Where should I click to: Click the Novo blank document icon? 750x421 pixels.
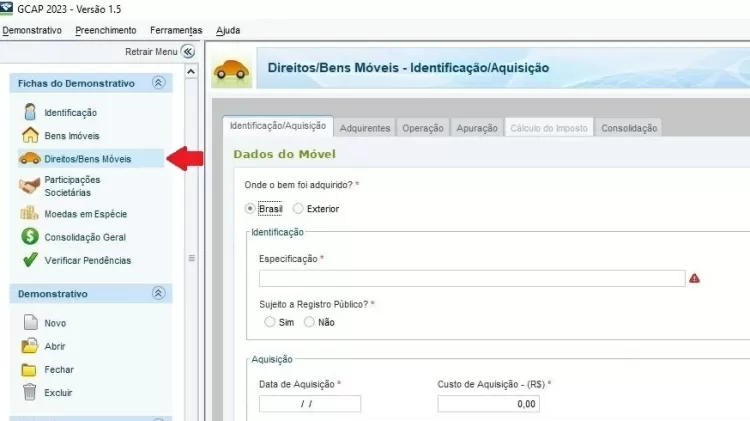coord(30,322)
